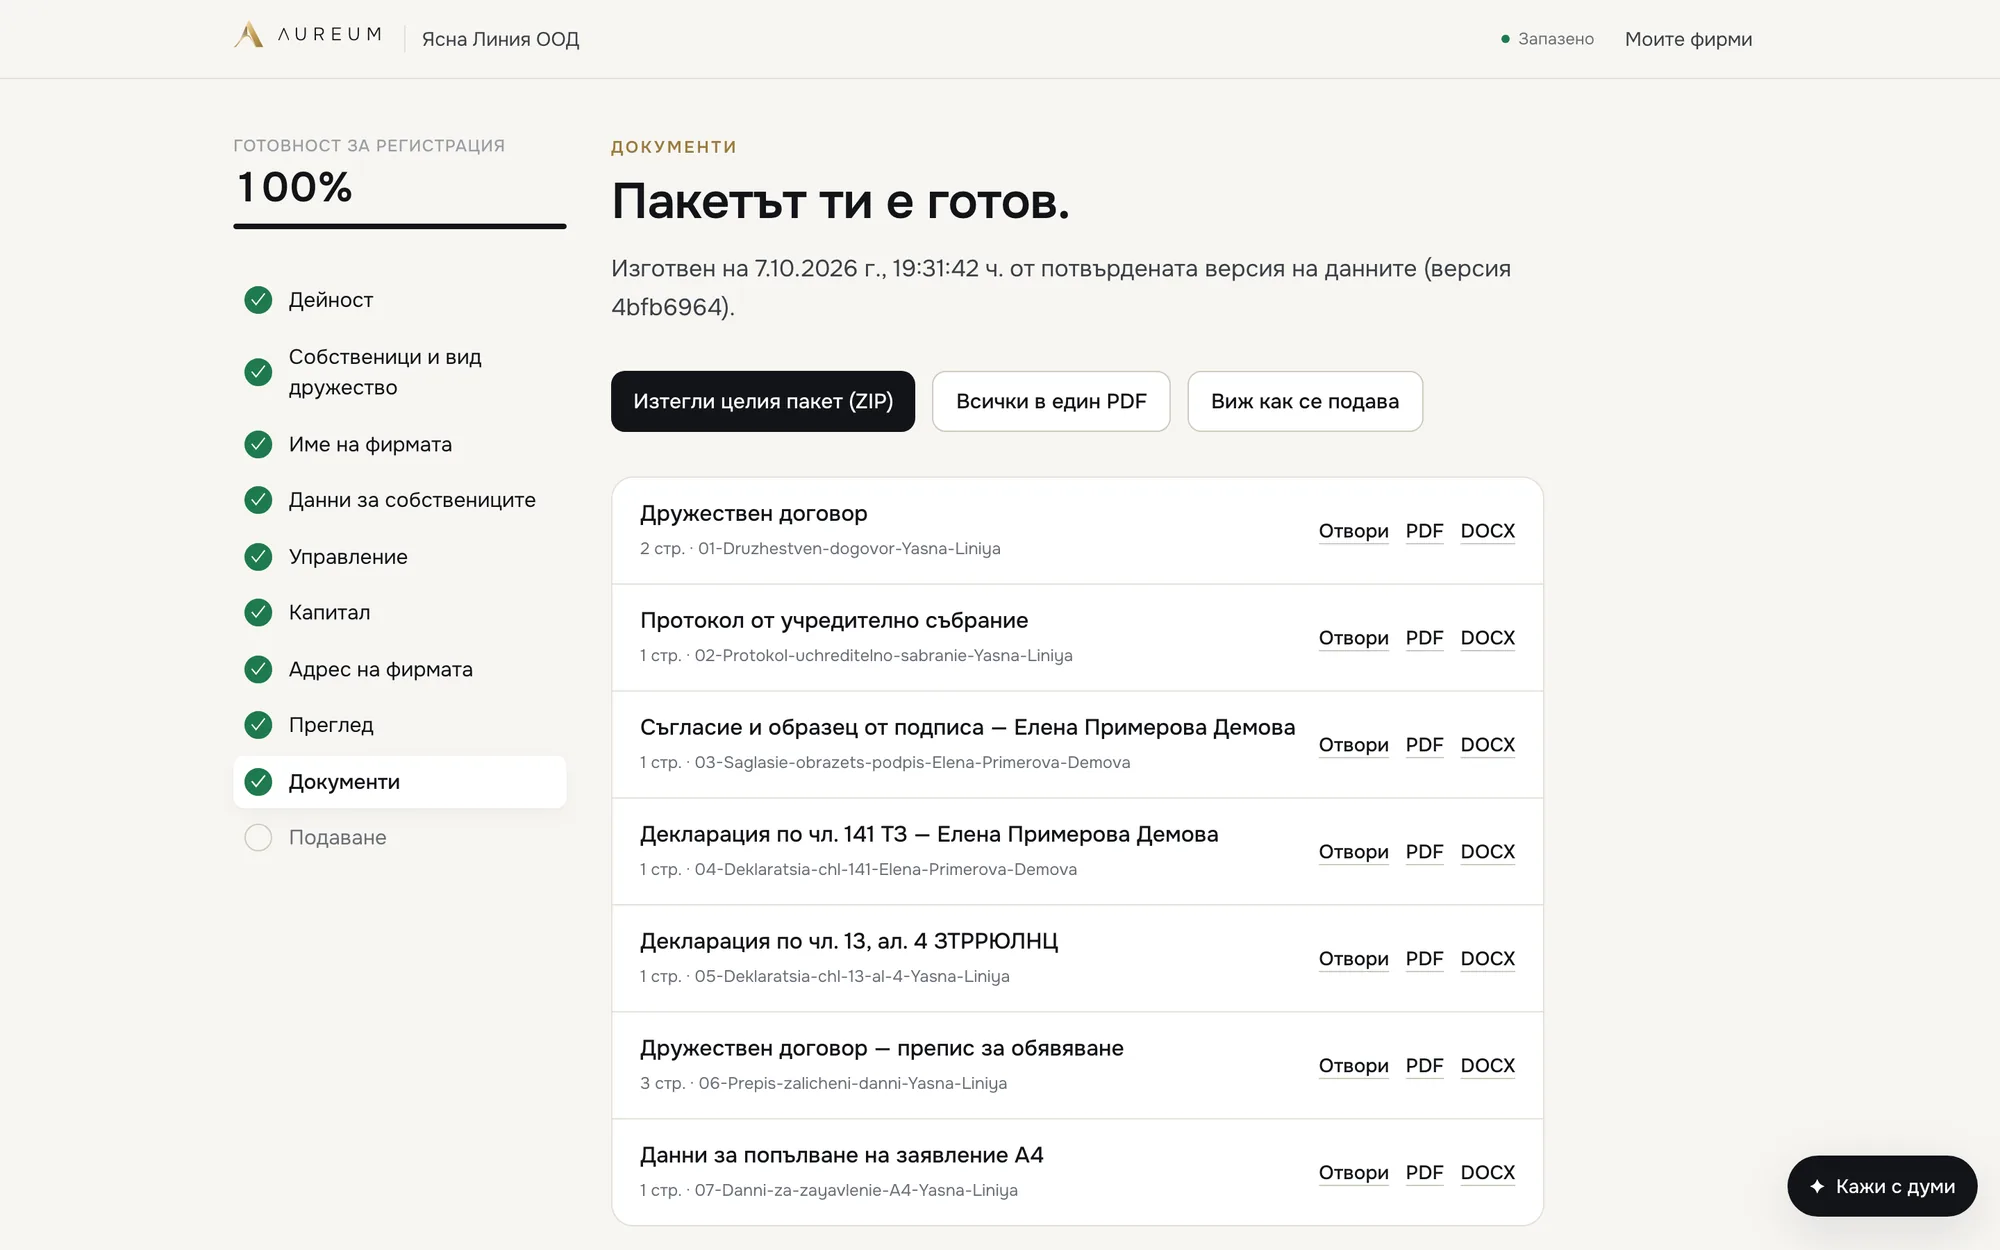
Task: Download Съгласие и образец от подписа DOCX
Action: point(1487,745)
